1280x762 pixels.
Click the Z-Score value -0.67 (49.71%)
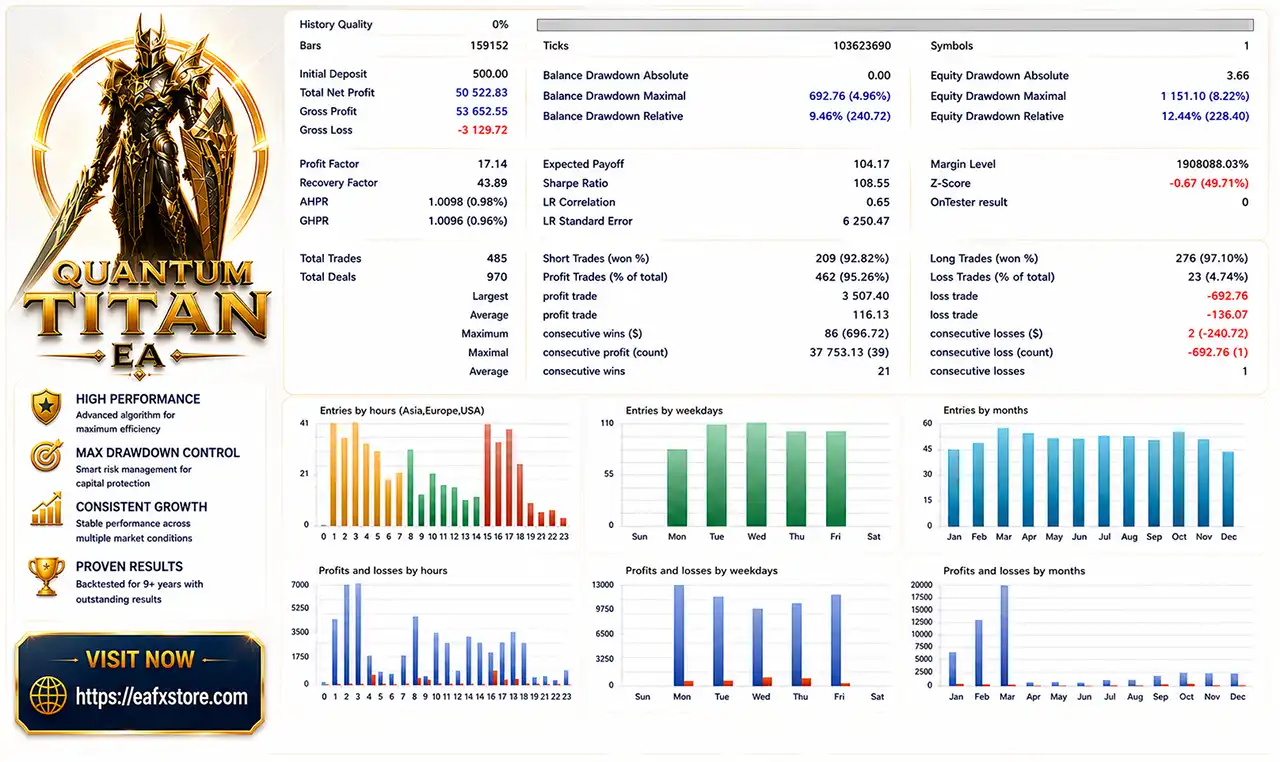tap(1209, 183)
